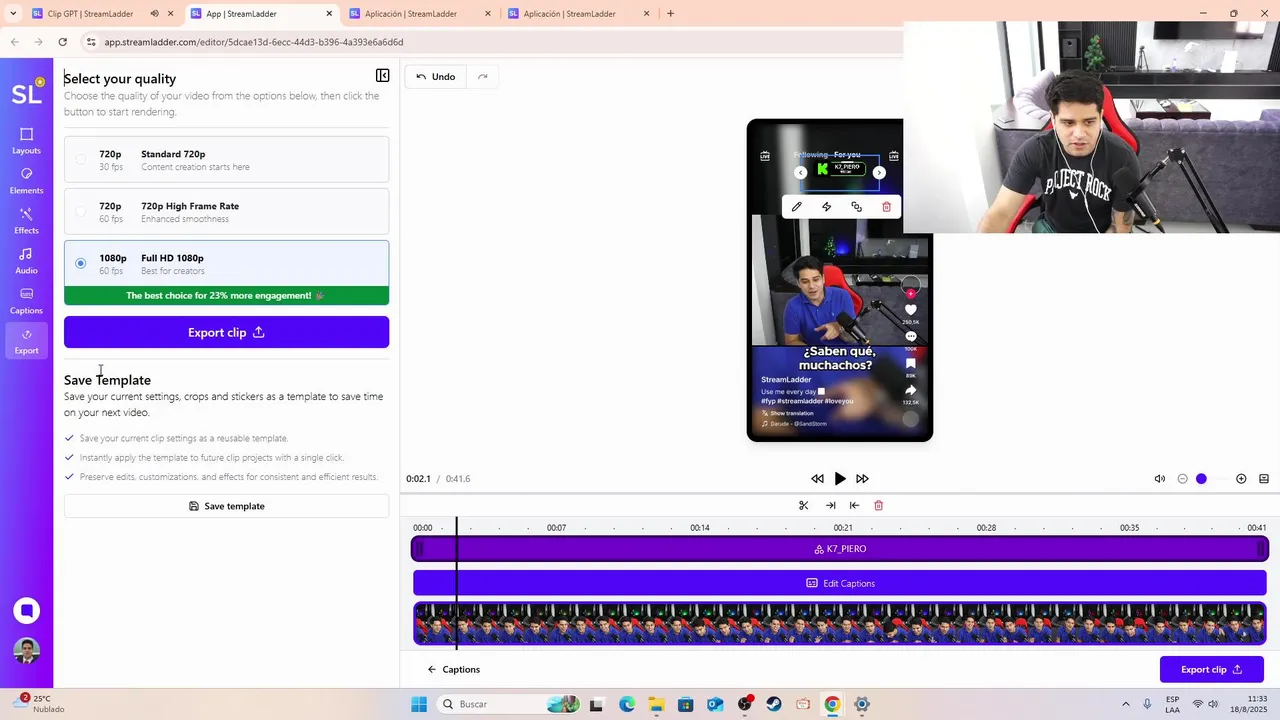Click the Save template button
The height and width of the screenshot is (720, 1280).
[x=226, y=506]
